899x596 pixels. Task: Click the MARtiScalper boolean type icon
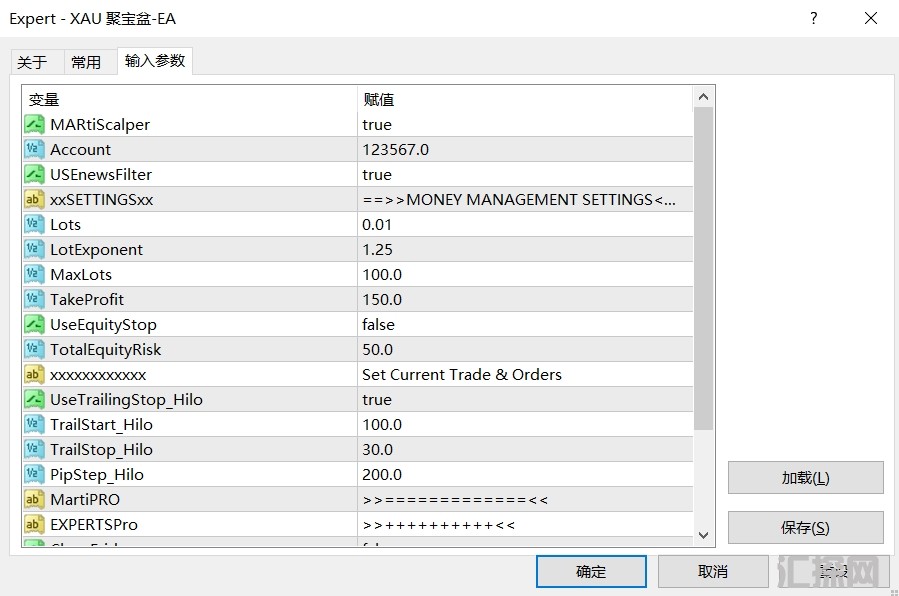point(34,124)
